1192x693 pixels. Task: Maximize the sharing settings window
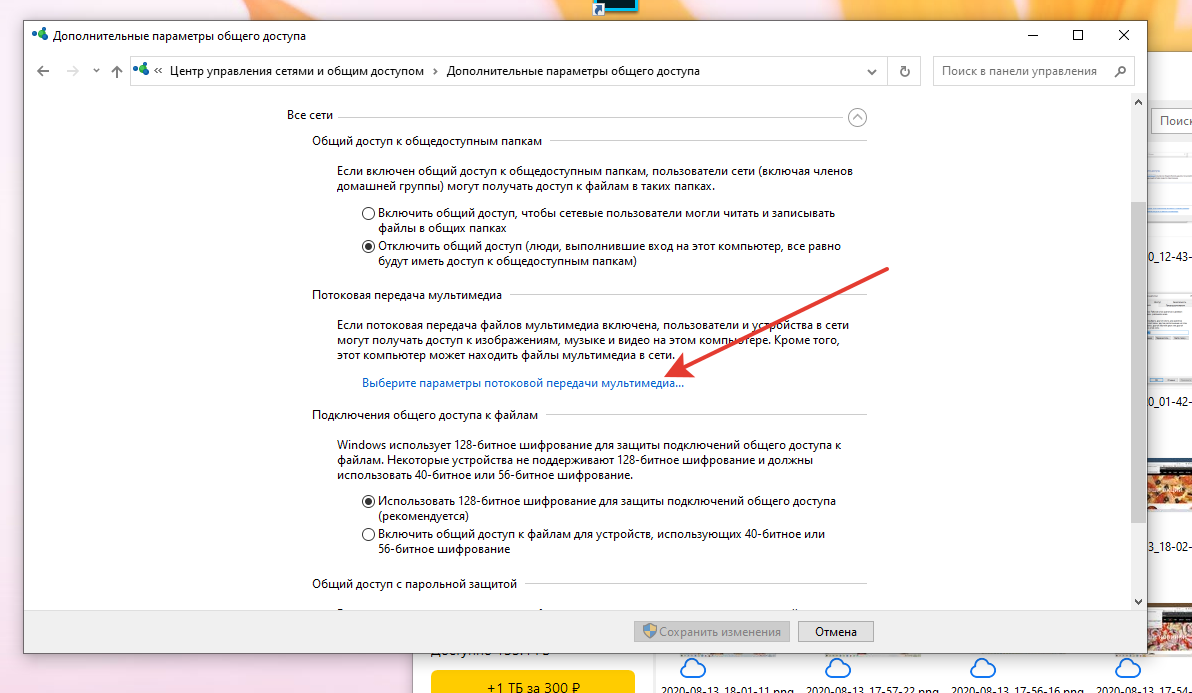point(1078,35)
